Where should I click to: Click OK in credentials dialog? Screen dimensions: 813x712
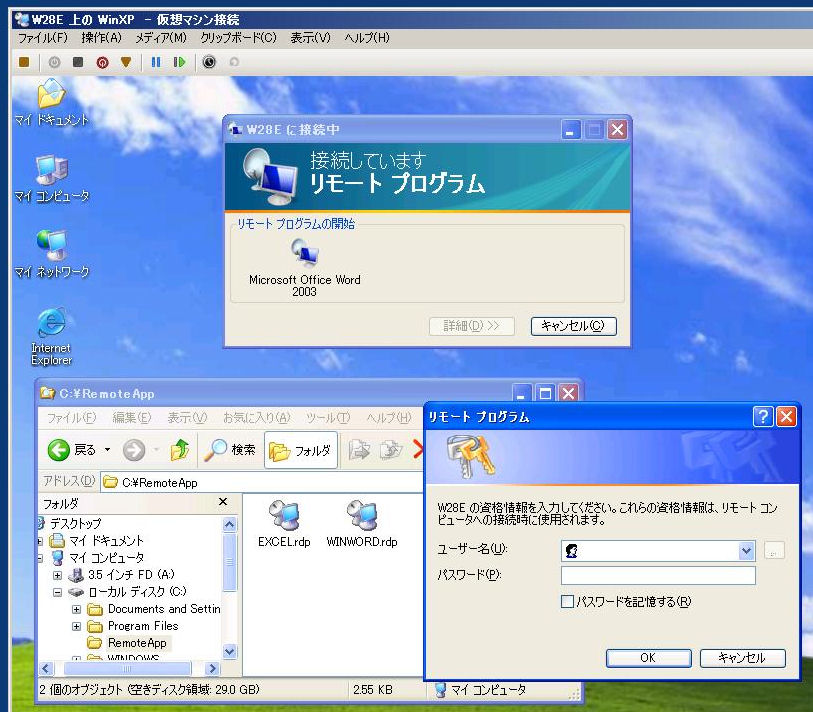(648, 658)
